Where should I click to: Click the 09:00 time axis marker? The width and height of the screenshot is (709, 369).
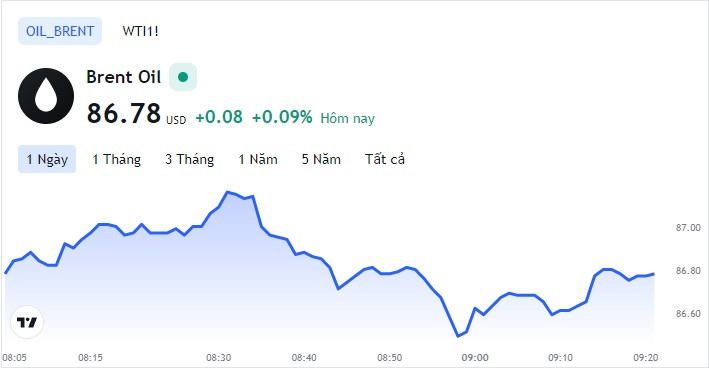click(475, 358)
